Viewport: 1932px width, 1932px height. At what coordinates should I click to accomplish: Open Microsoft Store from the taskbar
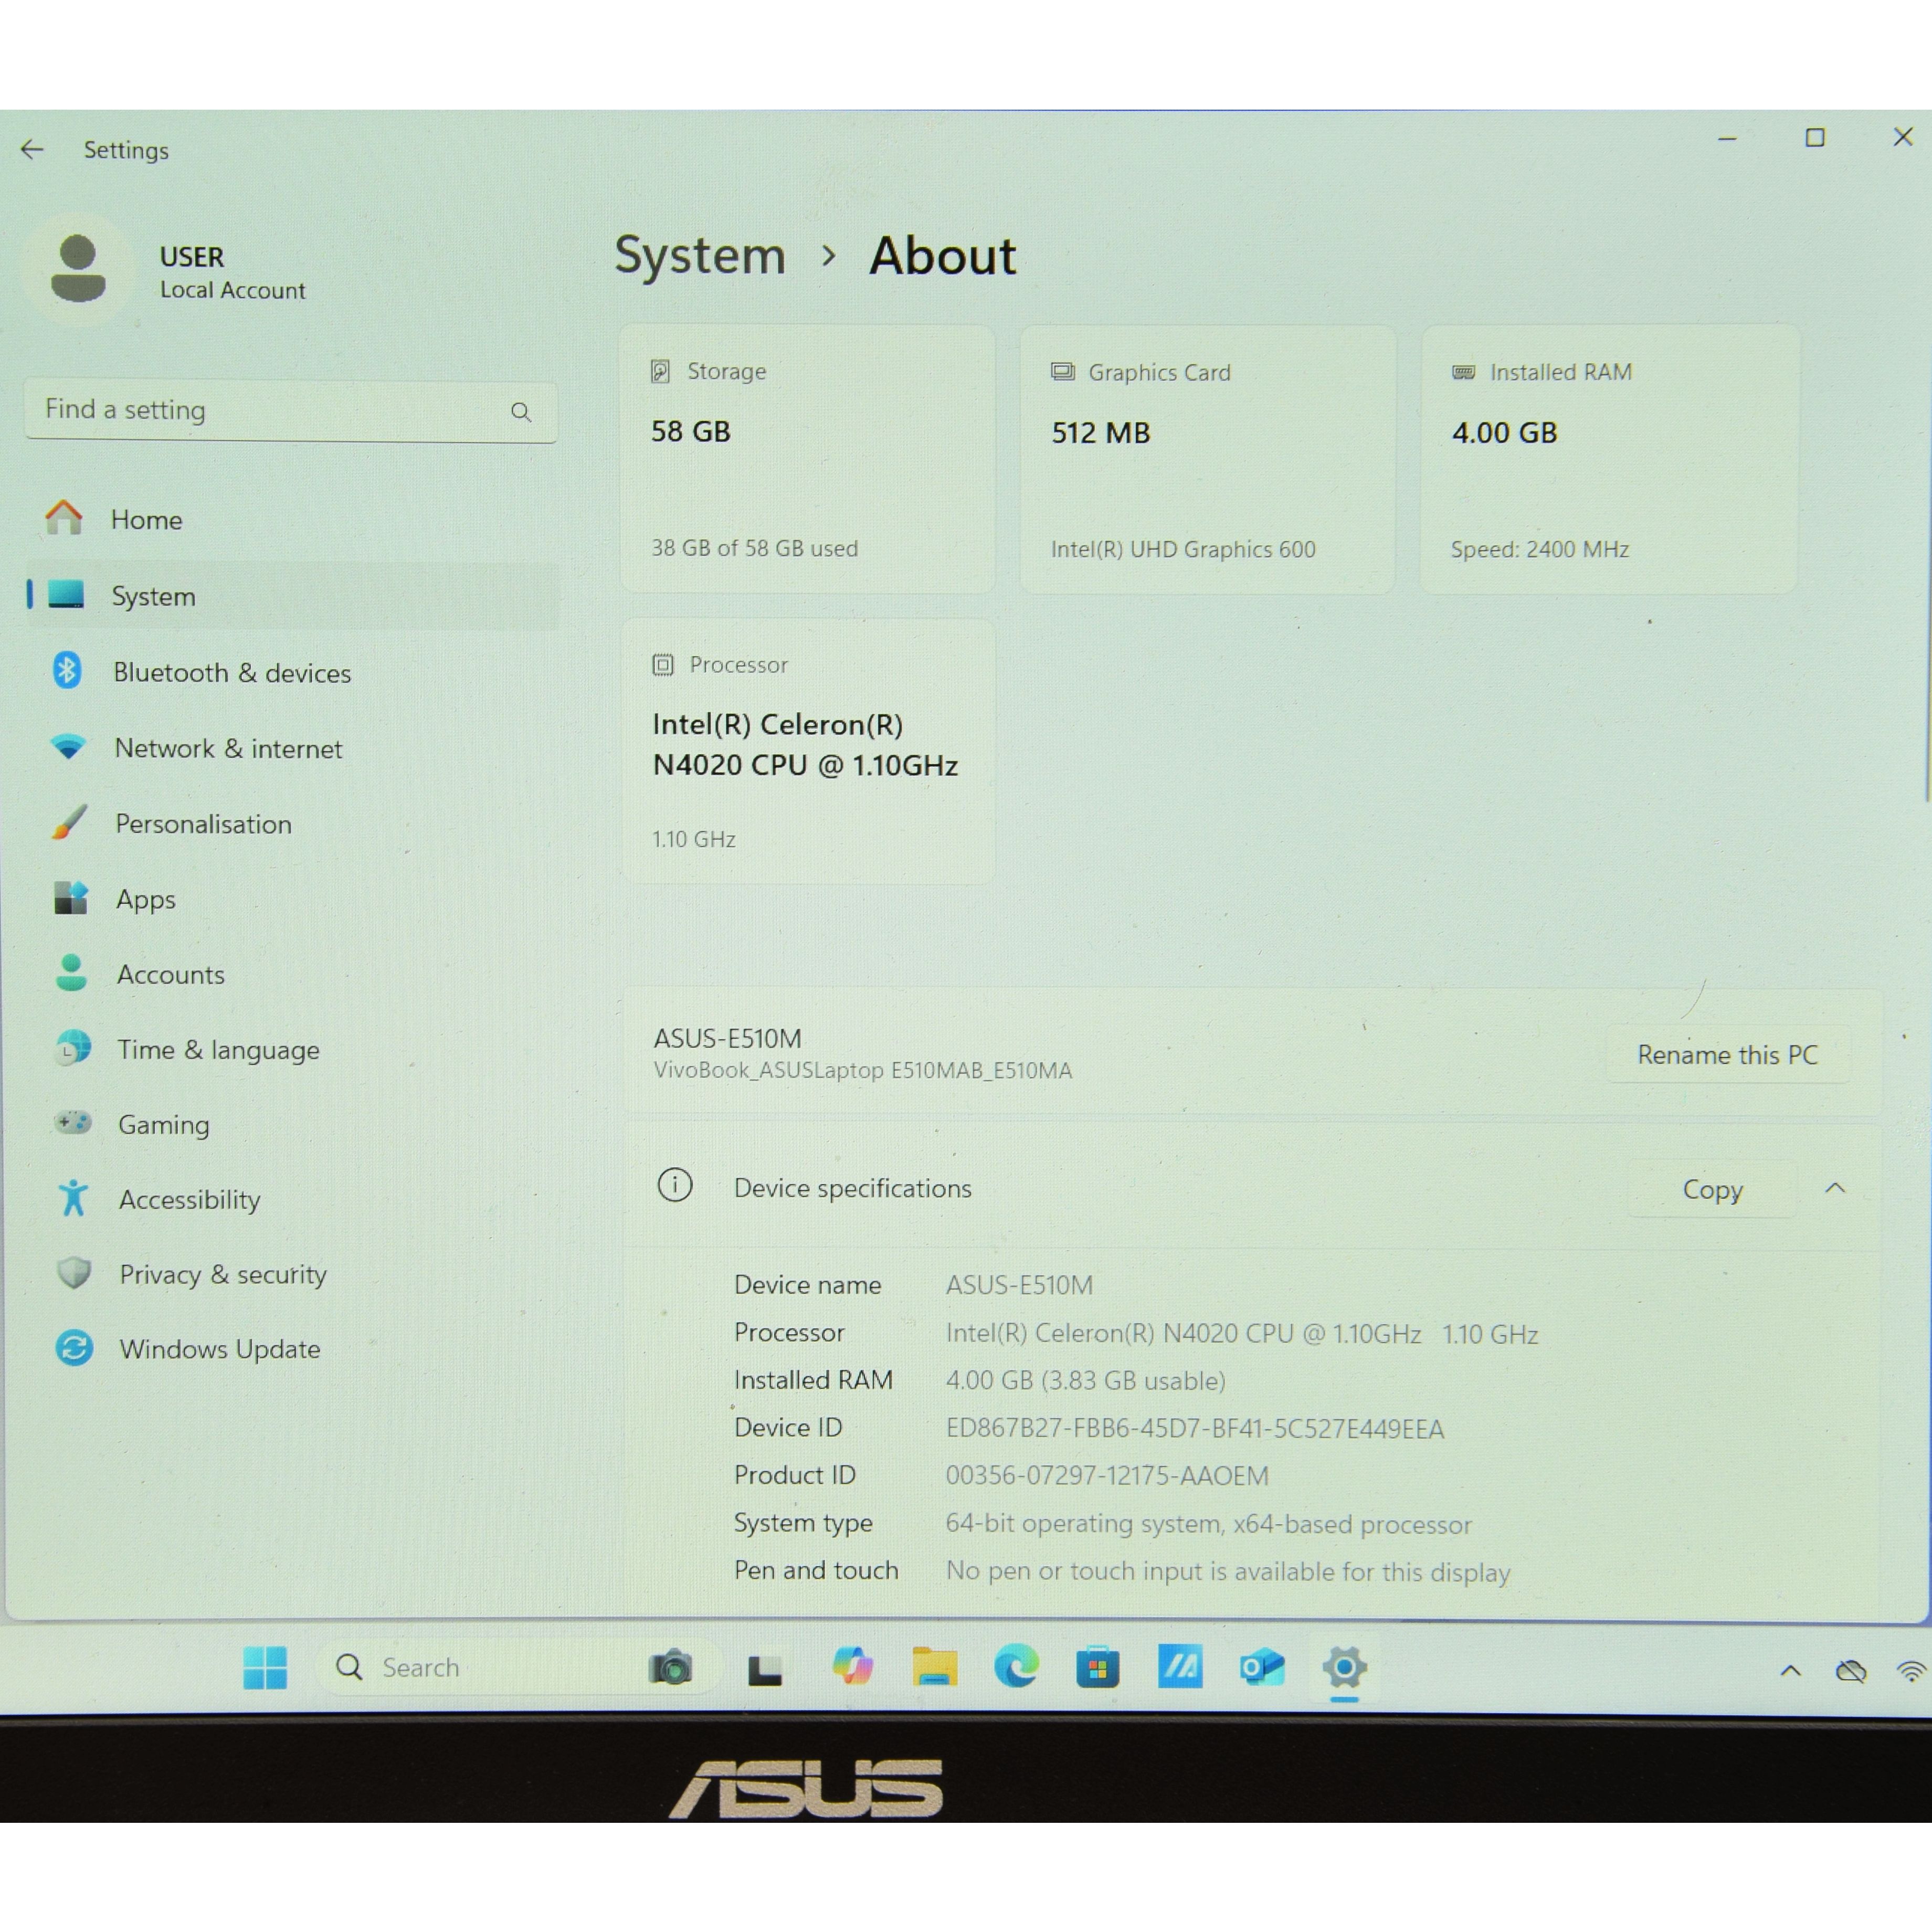click(1098, 1667)
